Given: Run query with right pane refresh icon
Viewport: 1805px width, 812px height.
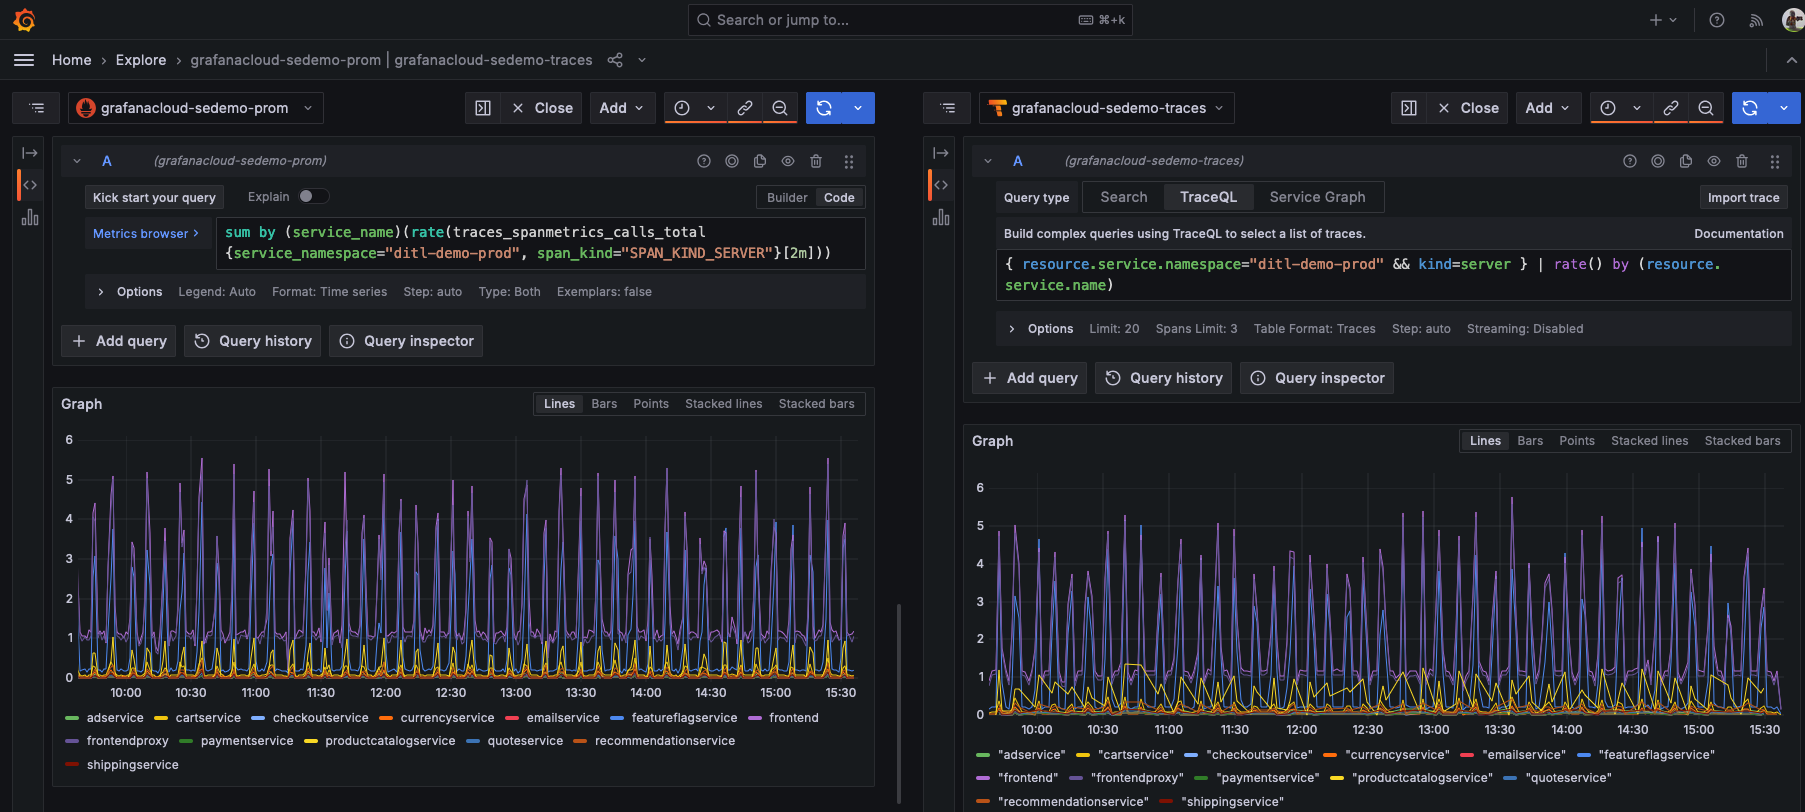Looking at the screenshot, I should pos(1750,108).
